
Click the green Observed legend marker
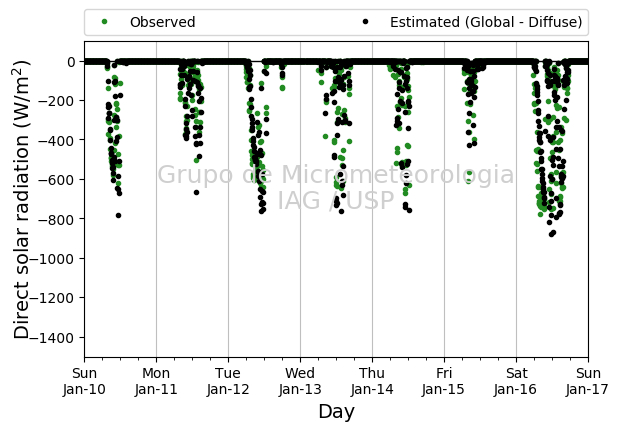pos(104,22)
